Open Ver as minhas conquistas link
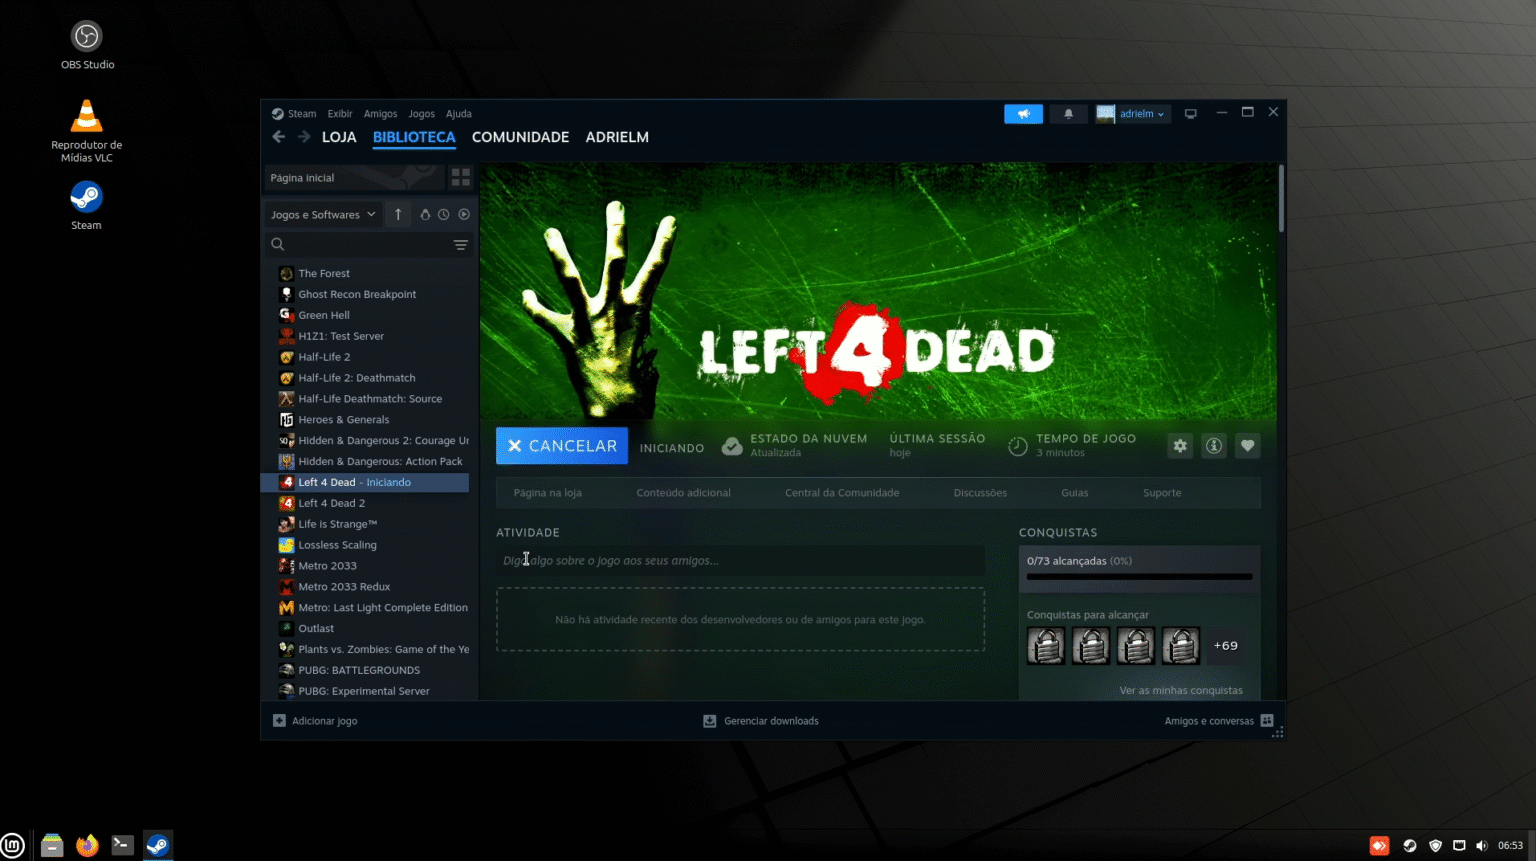Viewport: 1536px width, 861px height. click(x=1180, y=690)
